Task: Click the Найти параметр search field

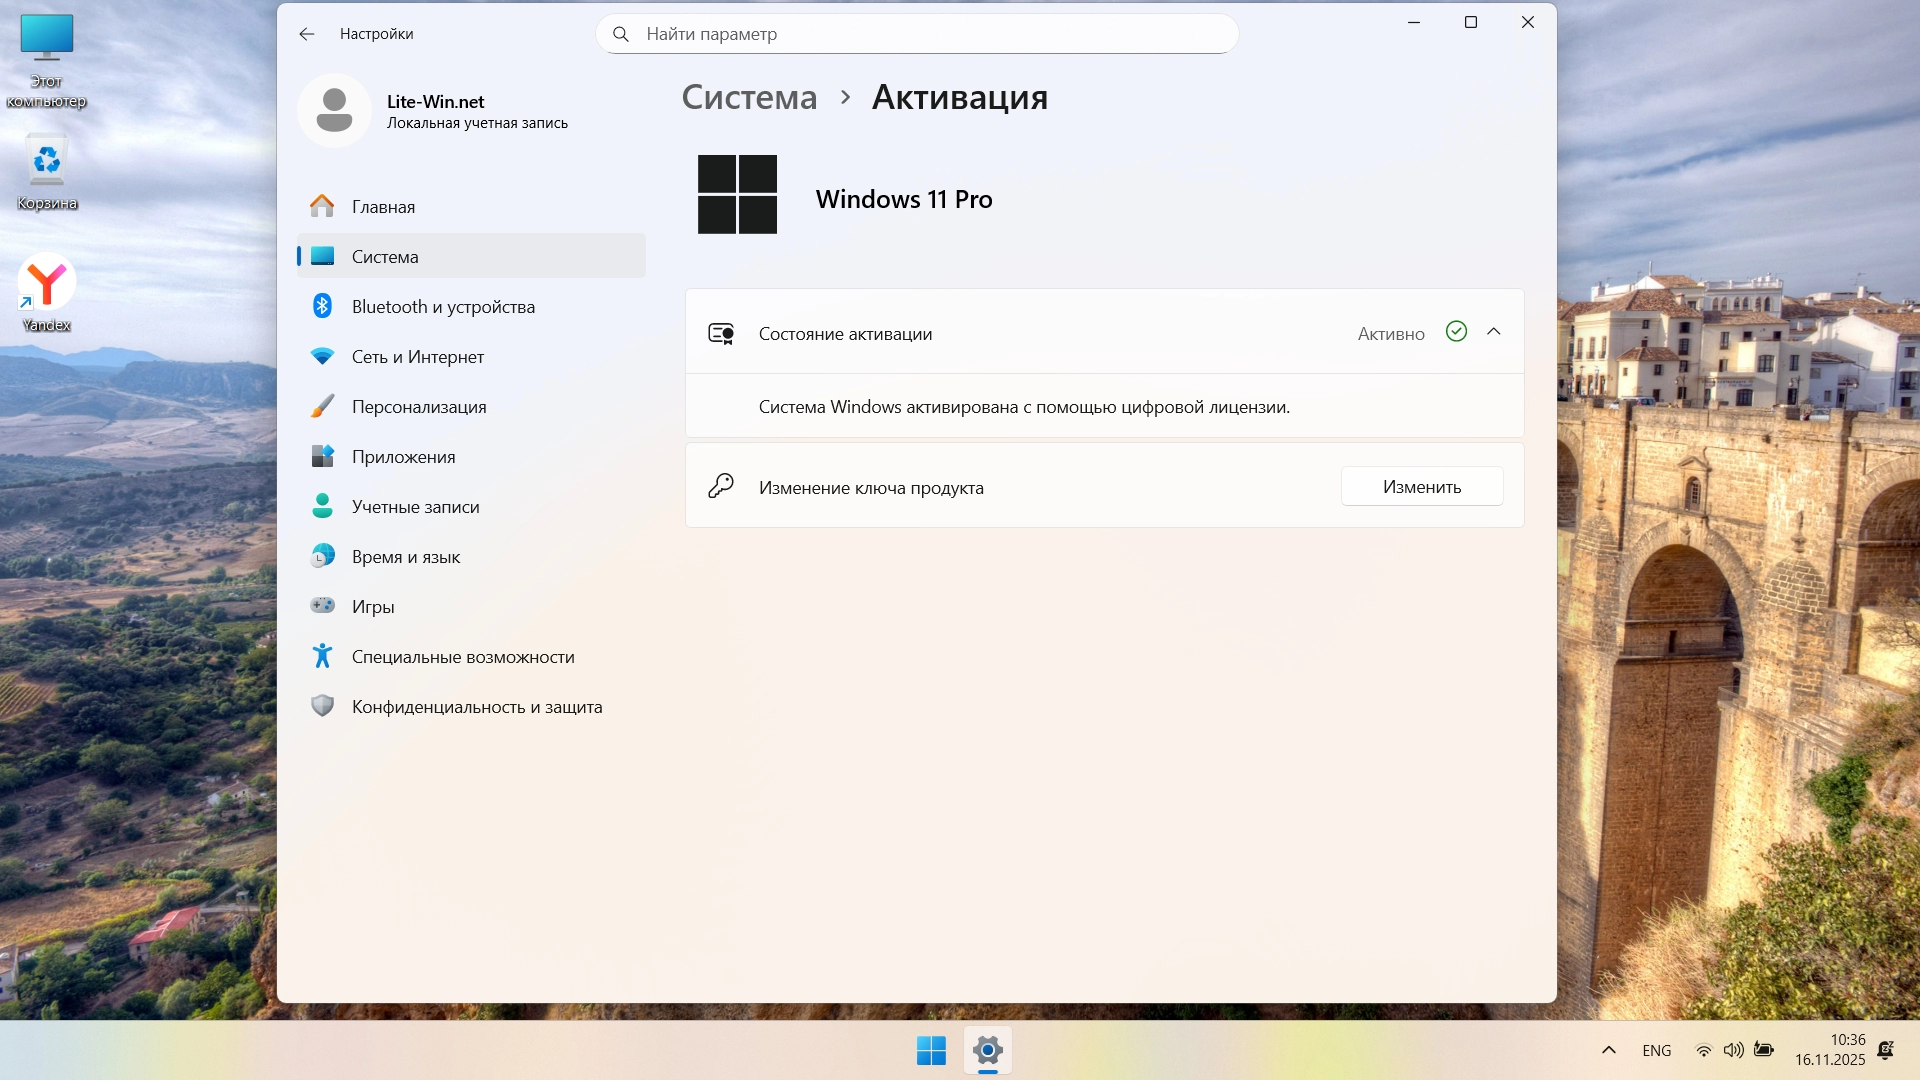Action: point(917,34)
